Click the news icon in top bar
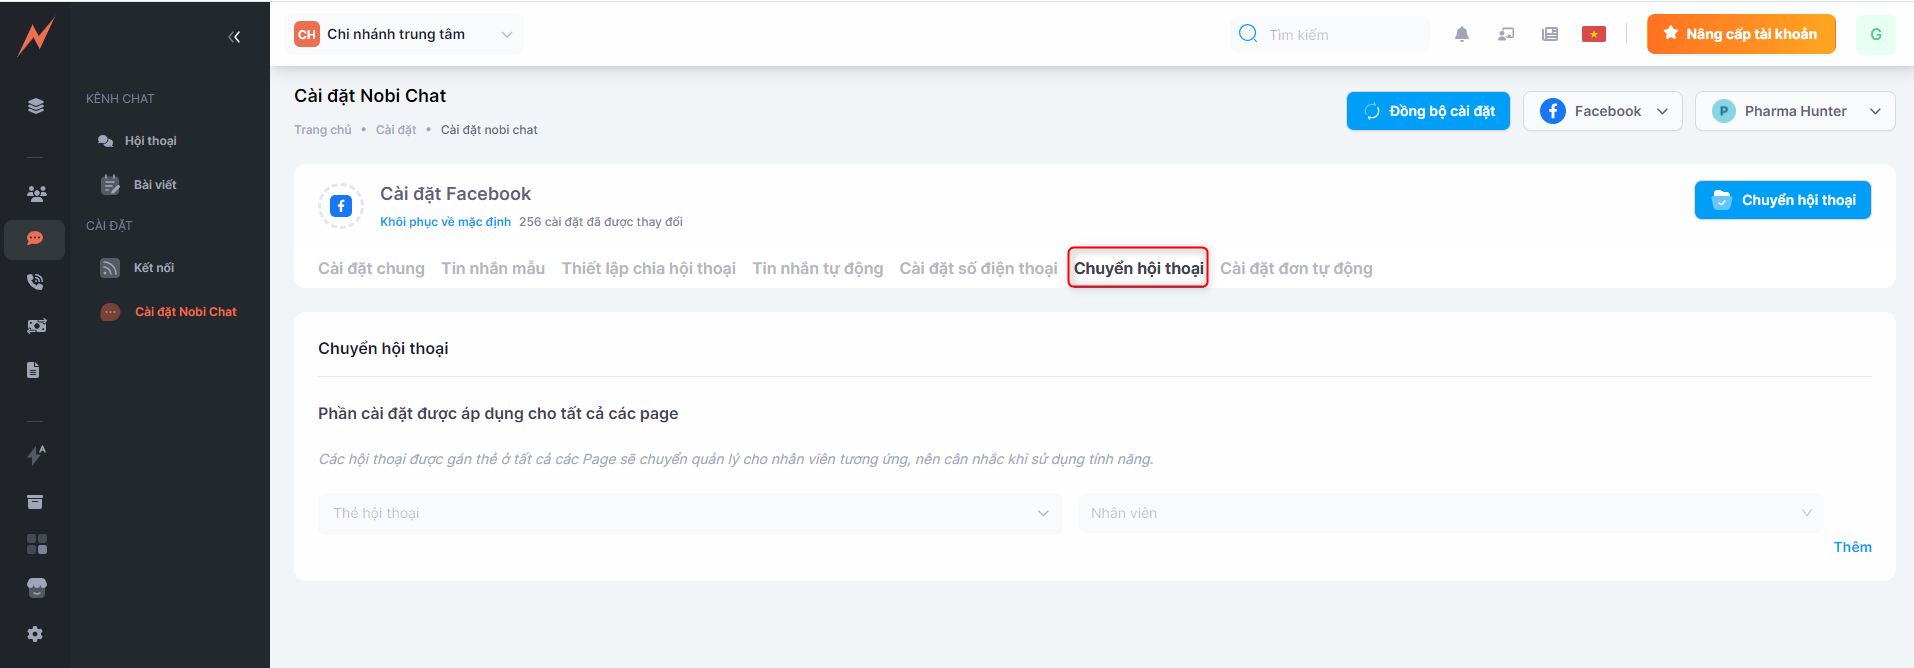This screenshot has height=668, width=1914. pyautogui.click(x=1549, y=34)
